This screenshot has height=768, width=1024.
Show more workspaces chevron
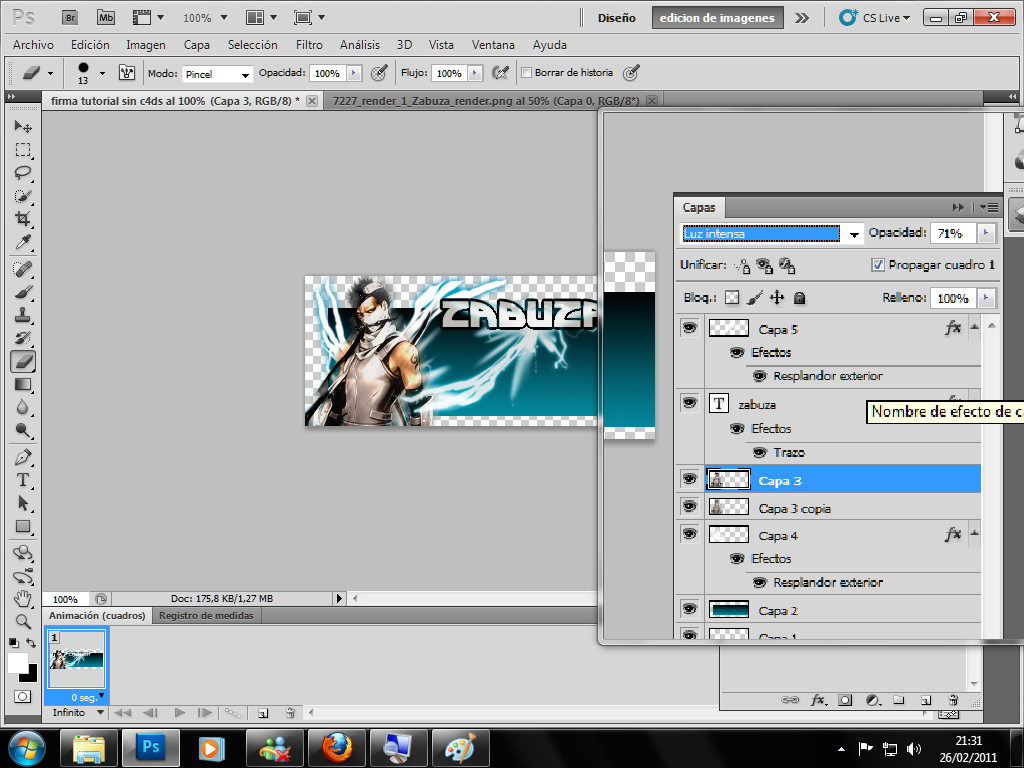coord(802,18)
